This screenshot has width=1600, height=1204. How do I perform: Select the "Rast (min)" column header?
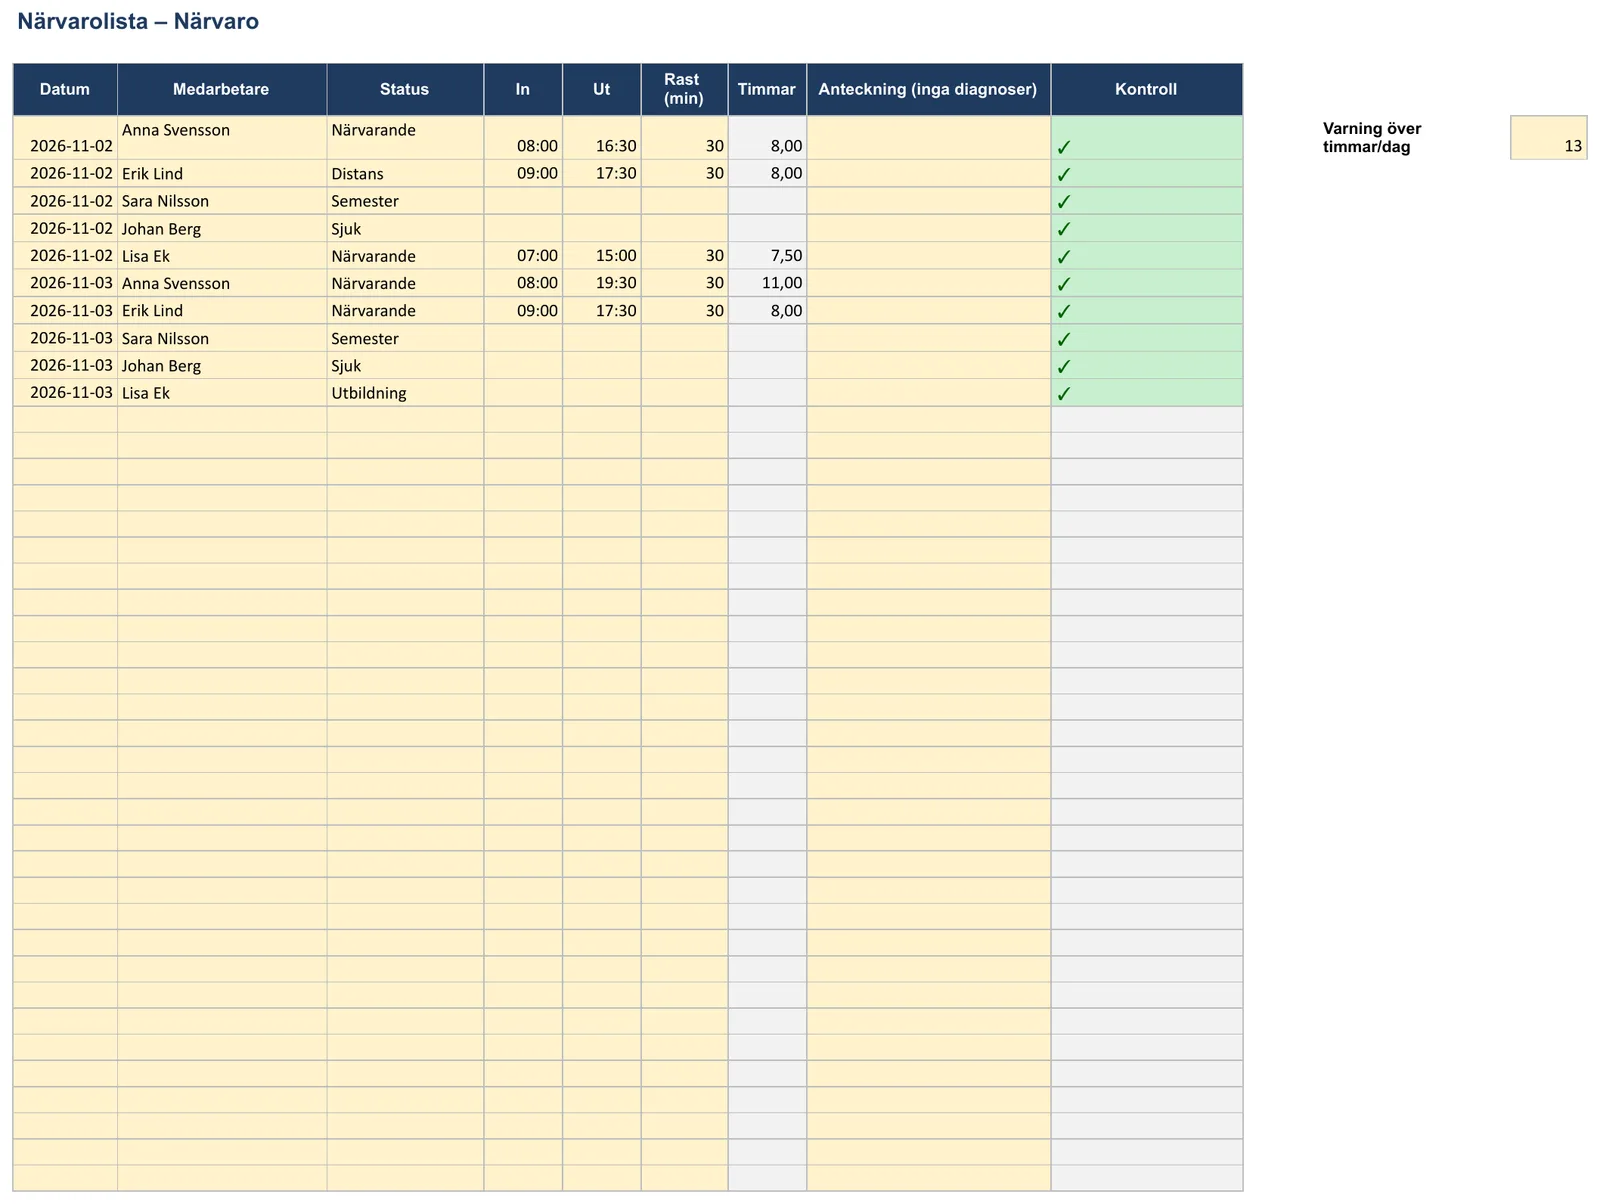click(x=684, y=89)
